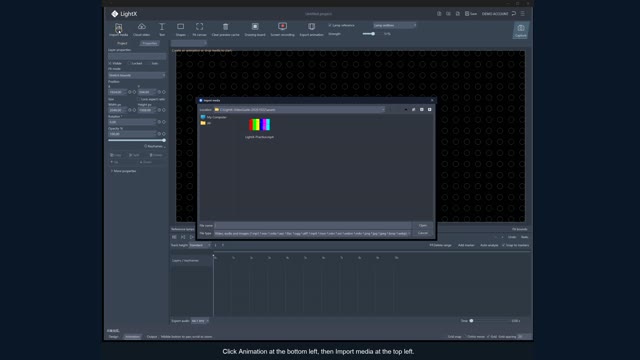Toggle the Grid checkbox in status bar
The height and width of the screenshot is (360, 640).
point(488,337)
